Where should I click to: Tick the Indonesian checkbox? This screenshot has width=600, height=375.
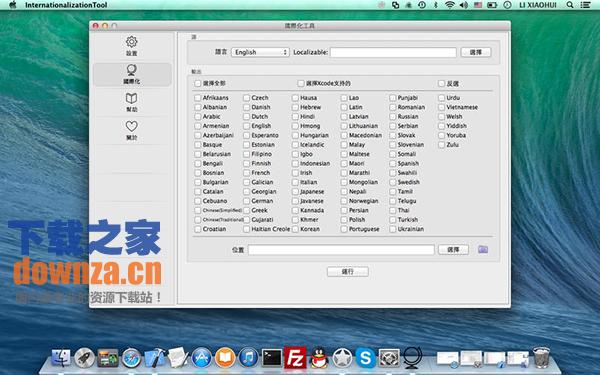pos(295,163)
